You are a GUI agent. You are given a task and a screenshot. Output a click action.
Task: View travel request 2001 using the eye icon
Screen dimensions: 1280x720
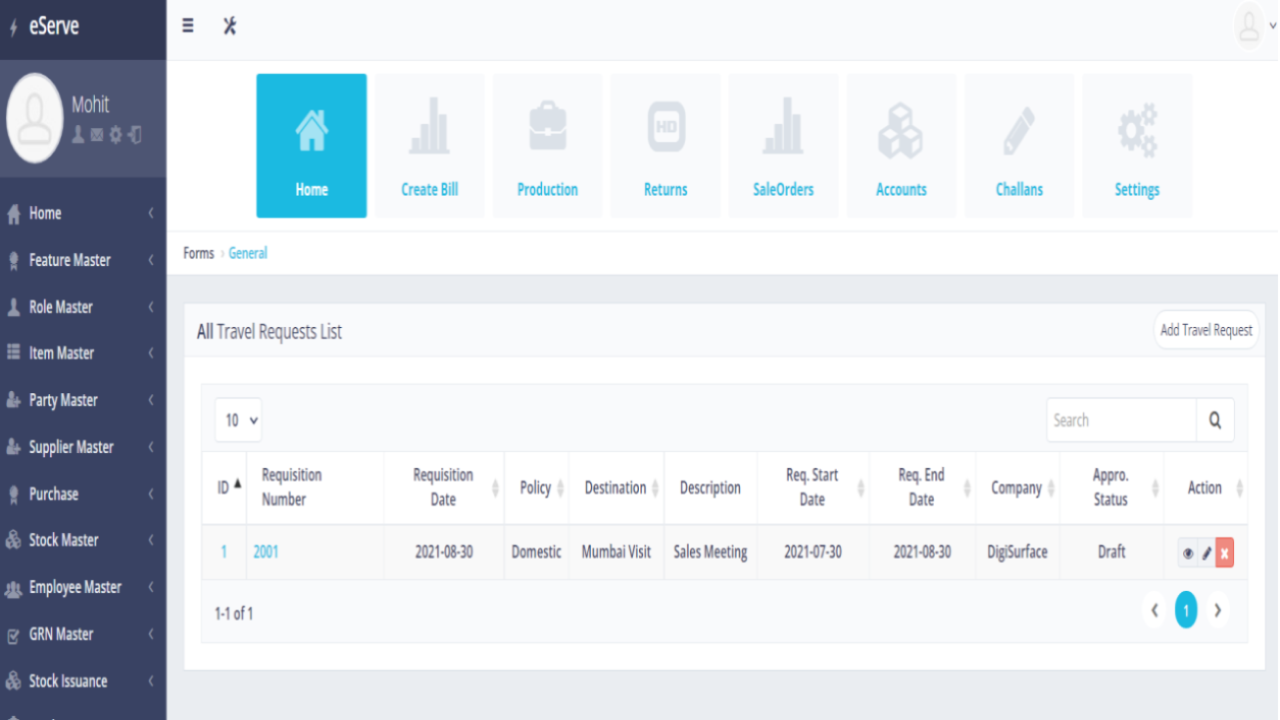(1188, 552)
